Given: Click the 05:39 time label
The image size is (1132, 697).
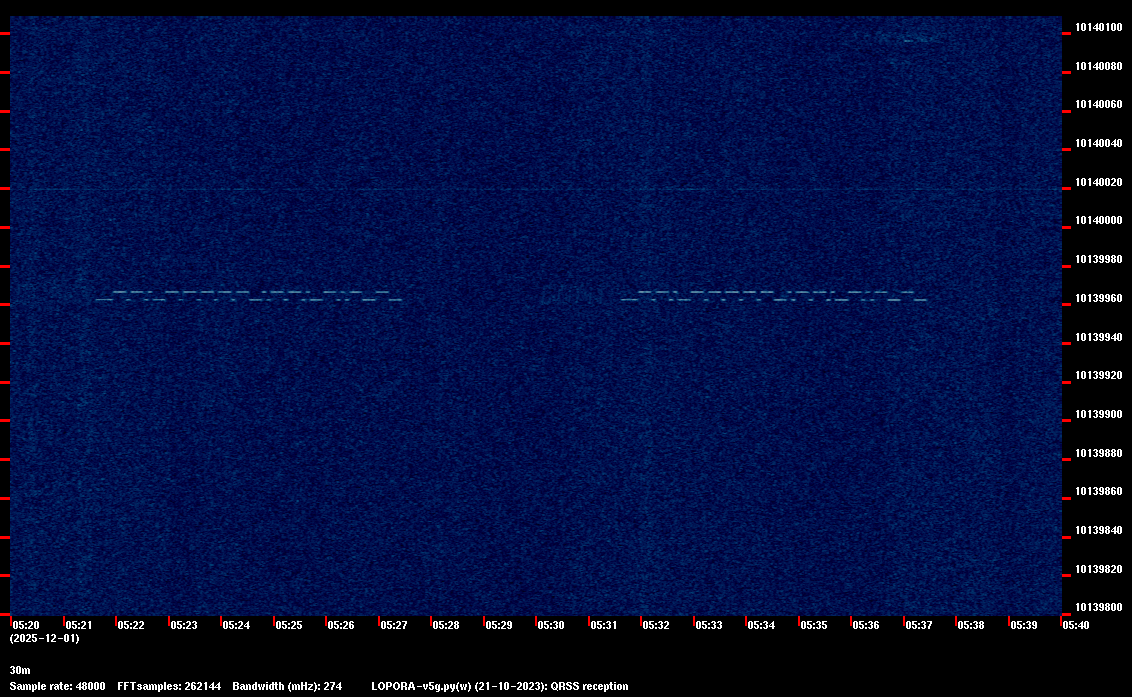Looking at the screenshot, I should click(1024, 625).
